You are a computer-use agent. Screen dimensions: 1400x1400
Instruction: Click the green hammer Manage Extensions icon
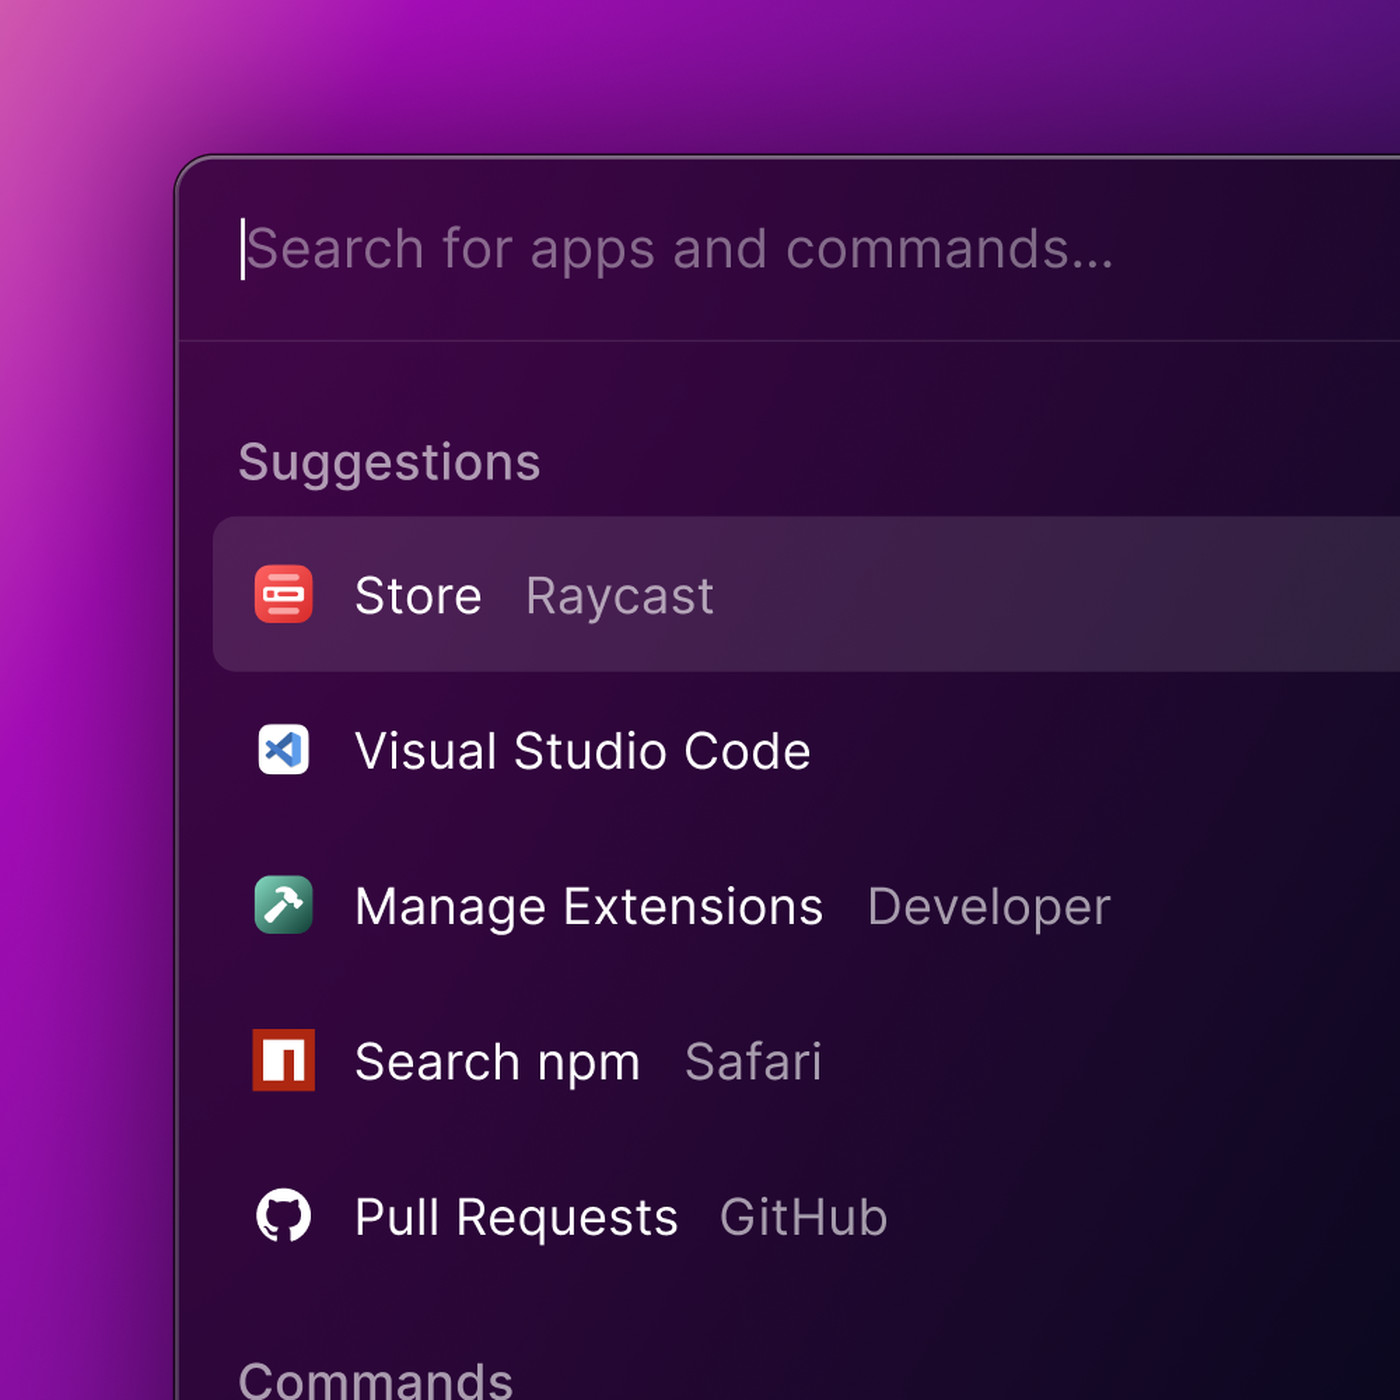tap(283, 905)
